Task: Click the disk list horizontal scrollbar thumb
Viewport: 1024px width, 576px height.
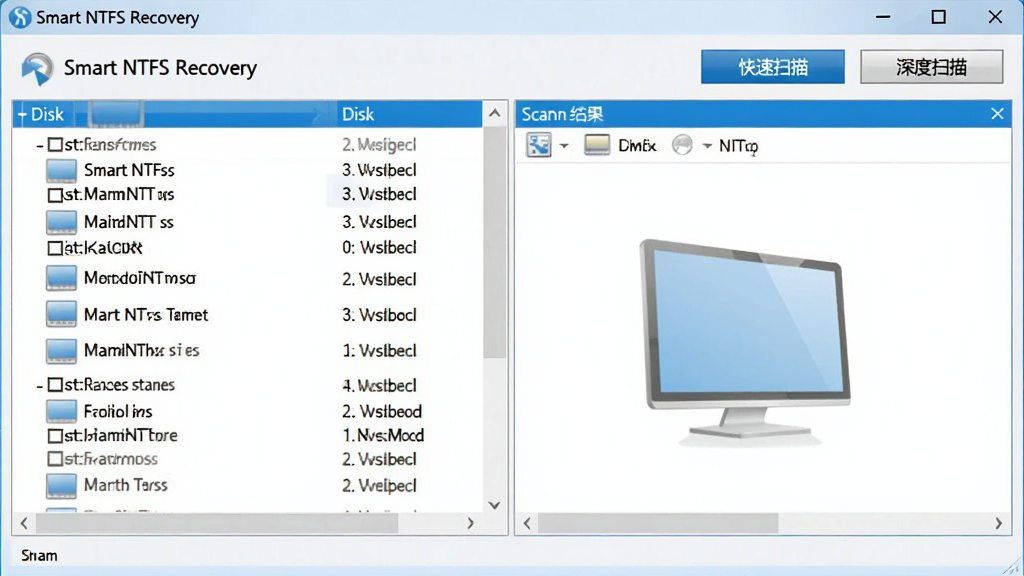Action: click(217, 523)
